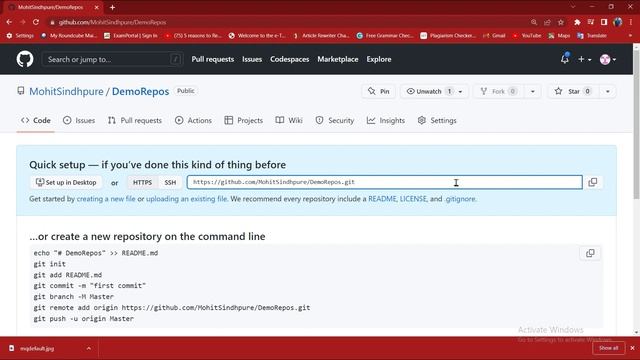This screenshot has width=640, height=360.
Task: Open the YouTube bookmark
Action: [527, 36]
